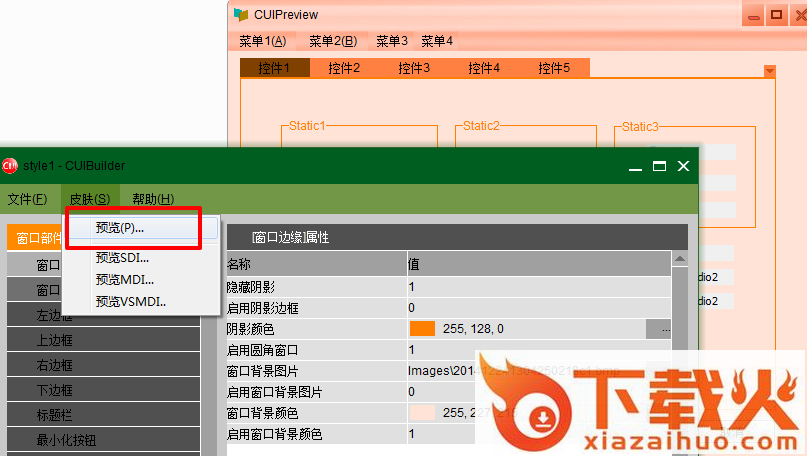
Task: Close the CUIBuilder window
Action: coord(683,166)
